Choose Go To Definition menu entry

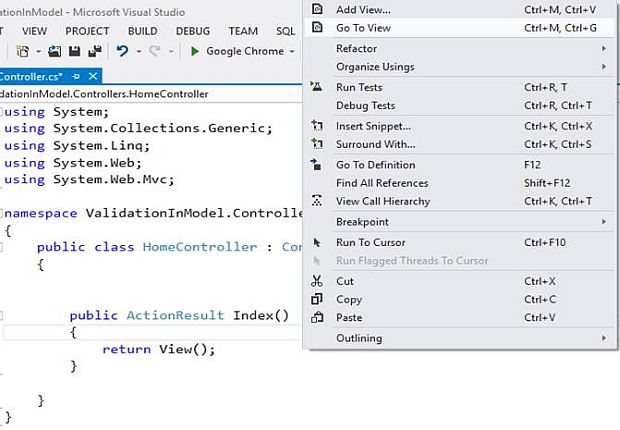(x=459, y=165)
